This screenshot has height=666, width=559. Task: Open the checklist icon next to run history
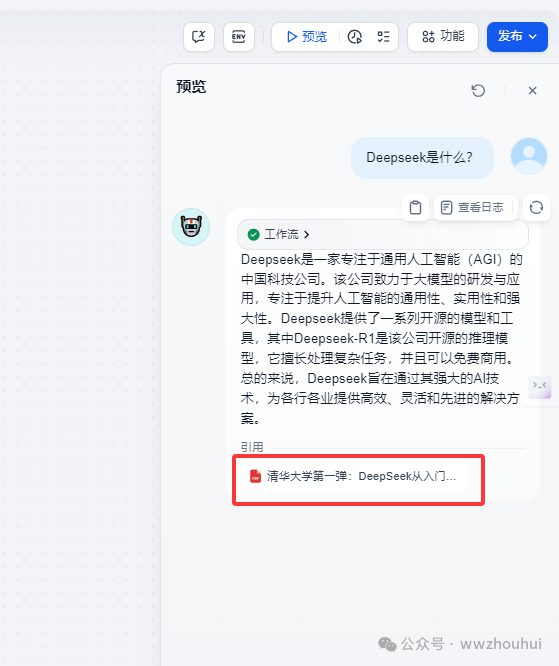point(383,37)
